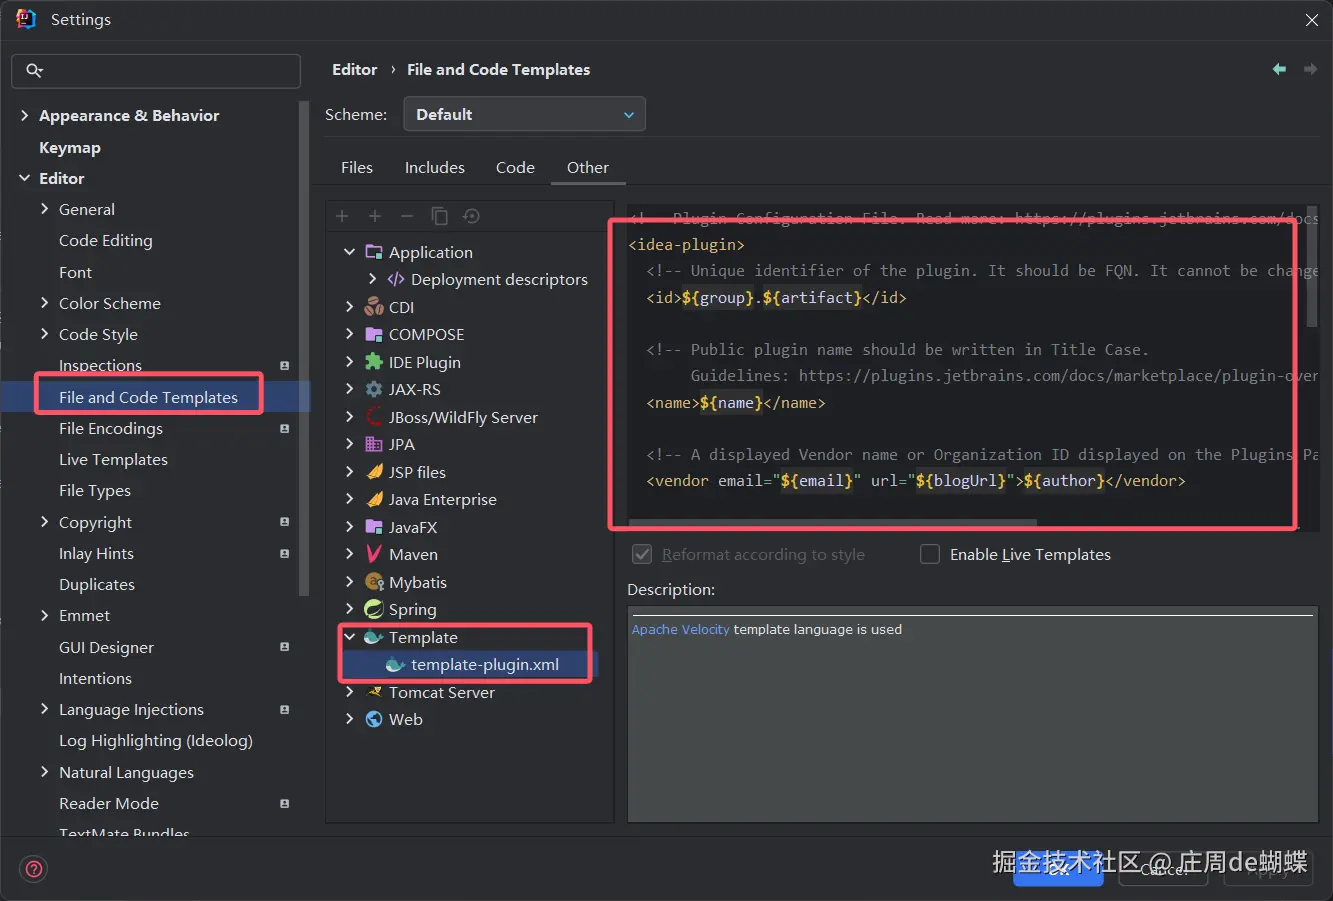Expand the General settings node
The height and width of the screenshot is (901, 1333).
coord(44,209)
